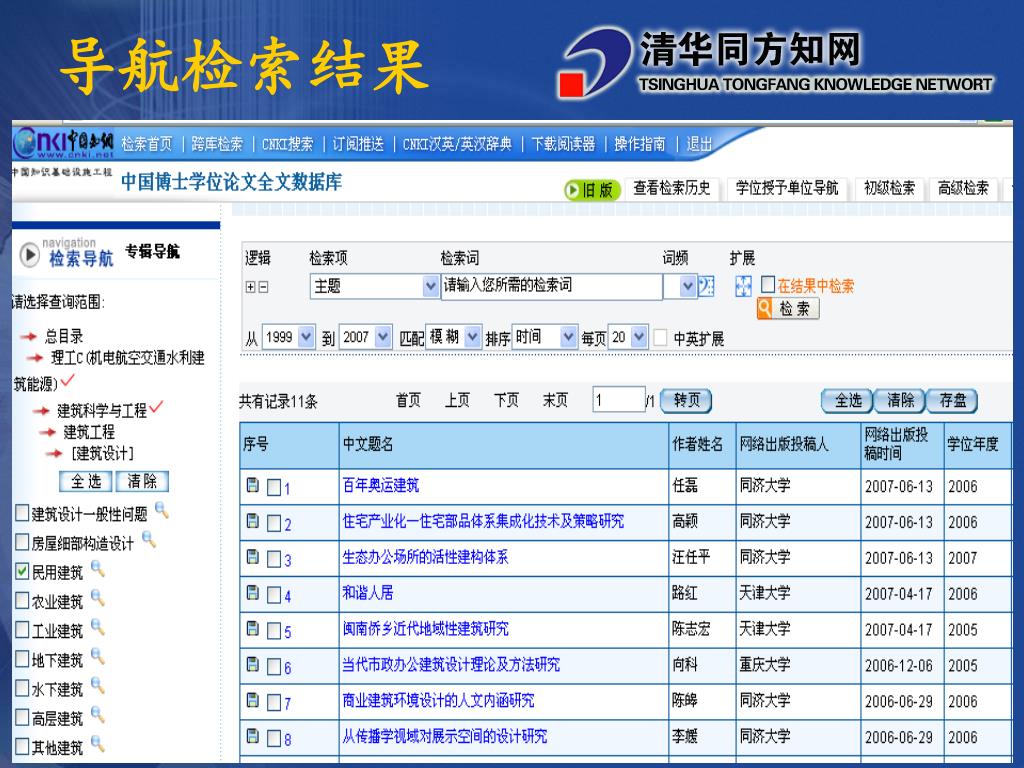Open the end year 2007 dropdown
This screenshot has height=768, width=1024.
383,337
